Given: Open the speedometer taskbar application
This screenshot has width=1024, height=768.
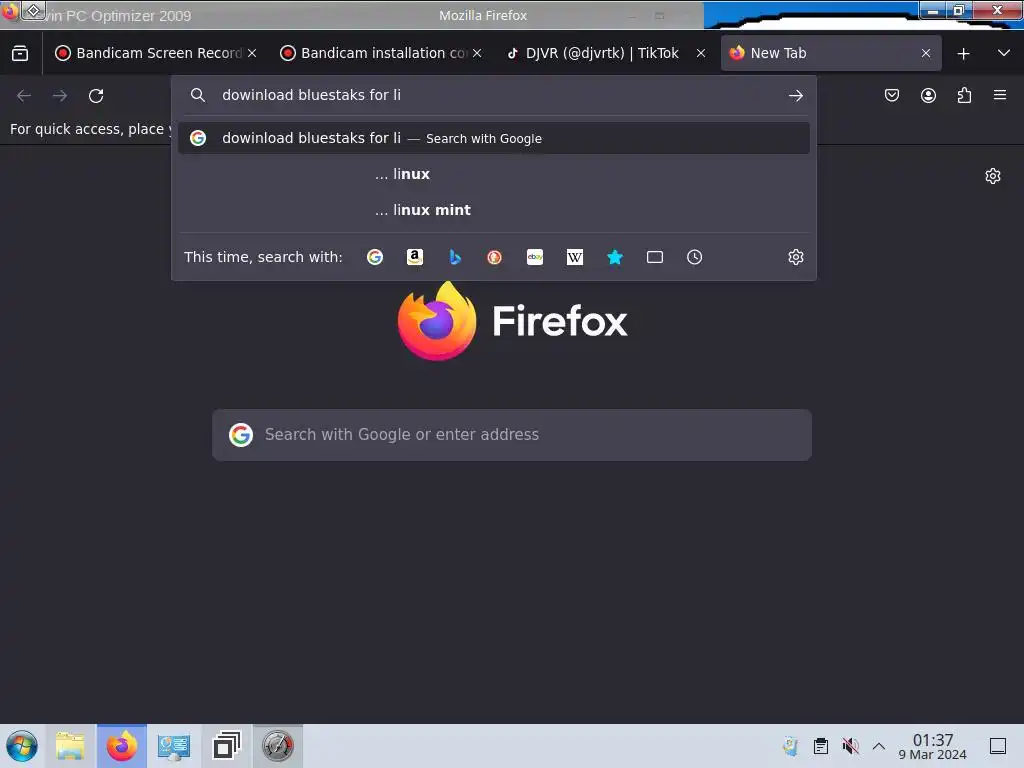Looking at the screenshot, I should 278,746.
